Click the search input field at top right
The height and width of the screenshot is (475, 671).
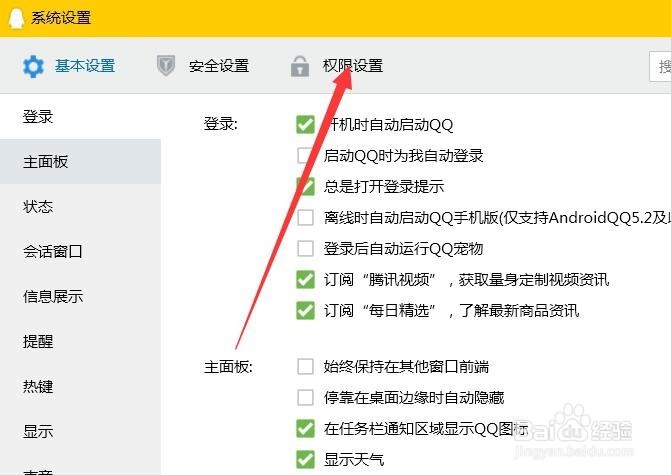[x=660, y=66]
